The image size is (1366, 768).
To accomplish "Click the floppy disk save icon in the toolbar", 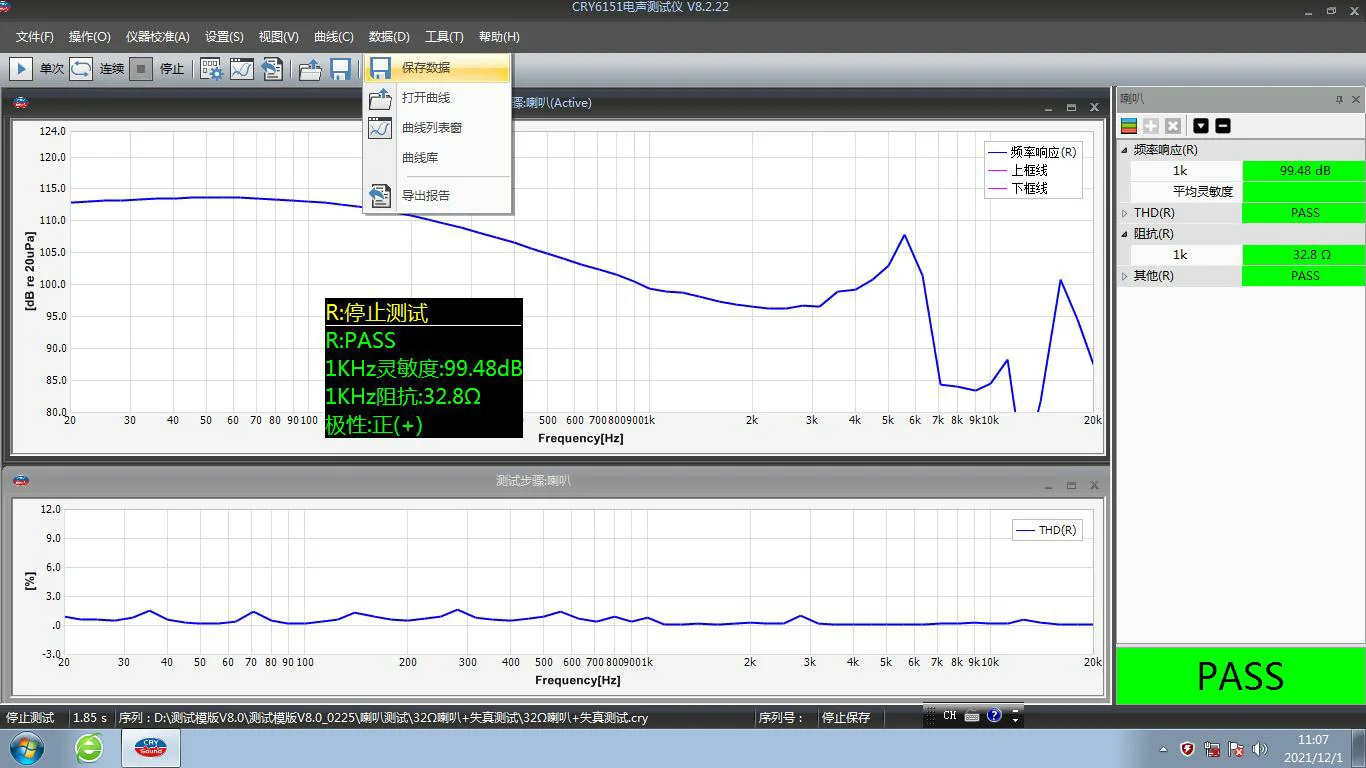I will point(340,69).
